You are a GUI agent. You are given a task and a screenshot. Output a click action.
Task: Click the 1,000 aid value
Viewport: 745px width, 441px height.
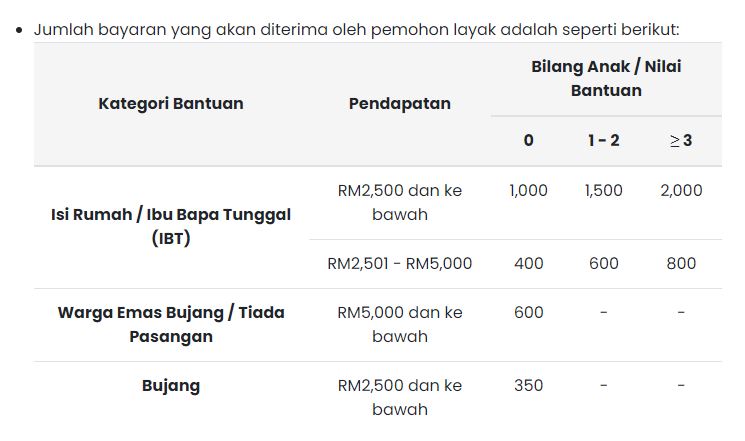(528, 191)
